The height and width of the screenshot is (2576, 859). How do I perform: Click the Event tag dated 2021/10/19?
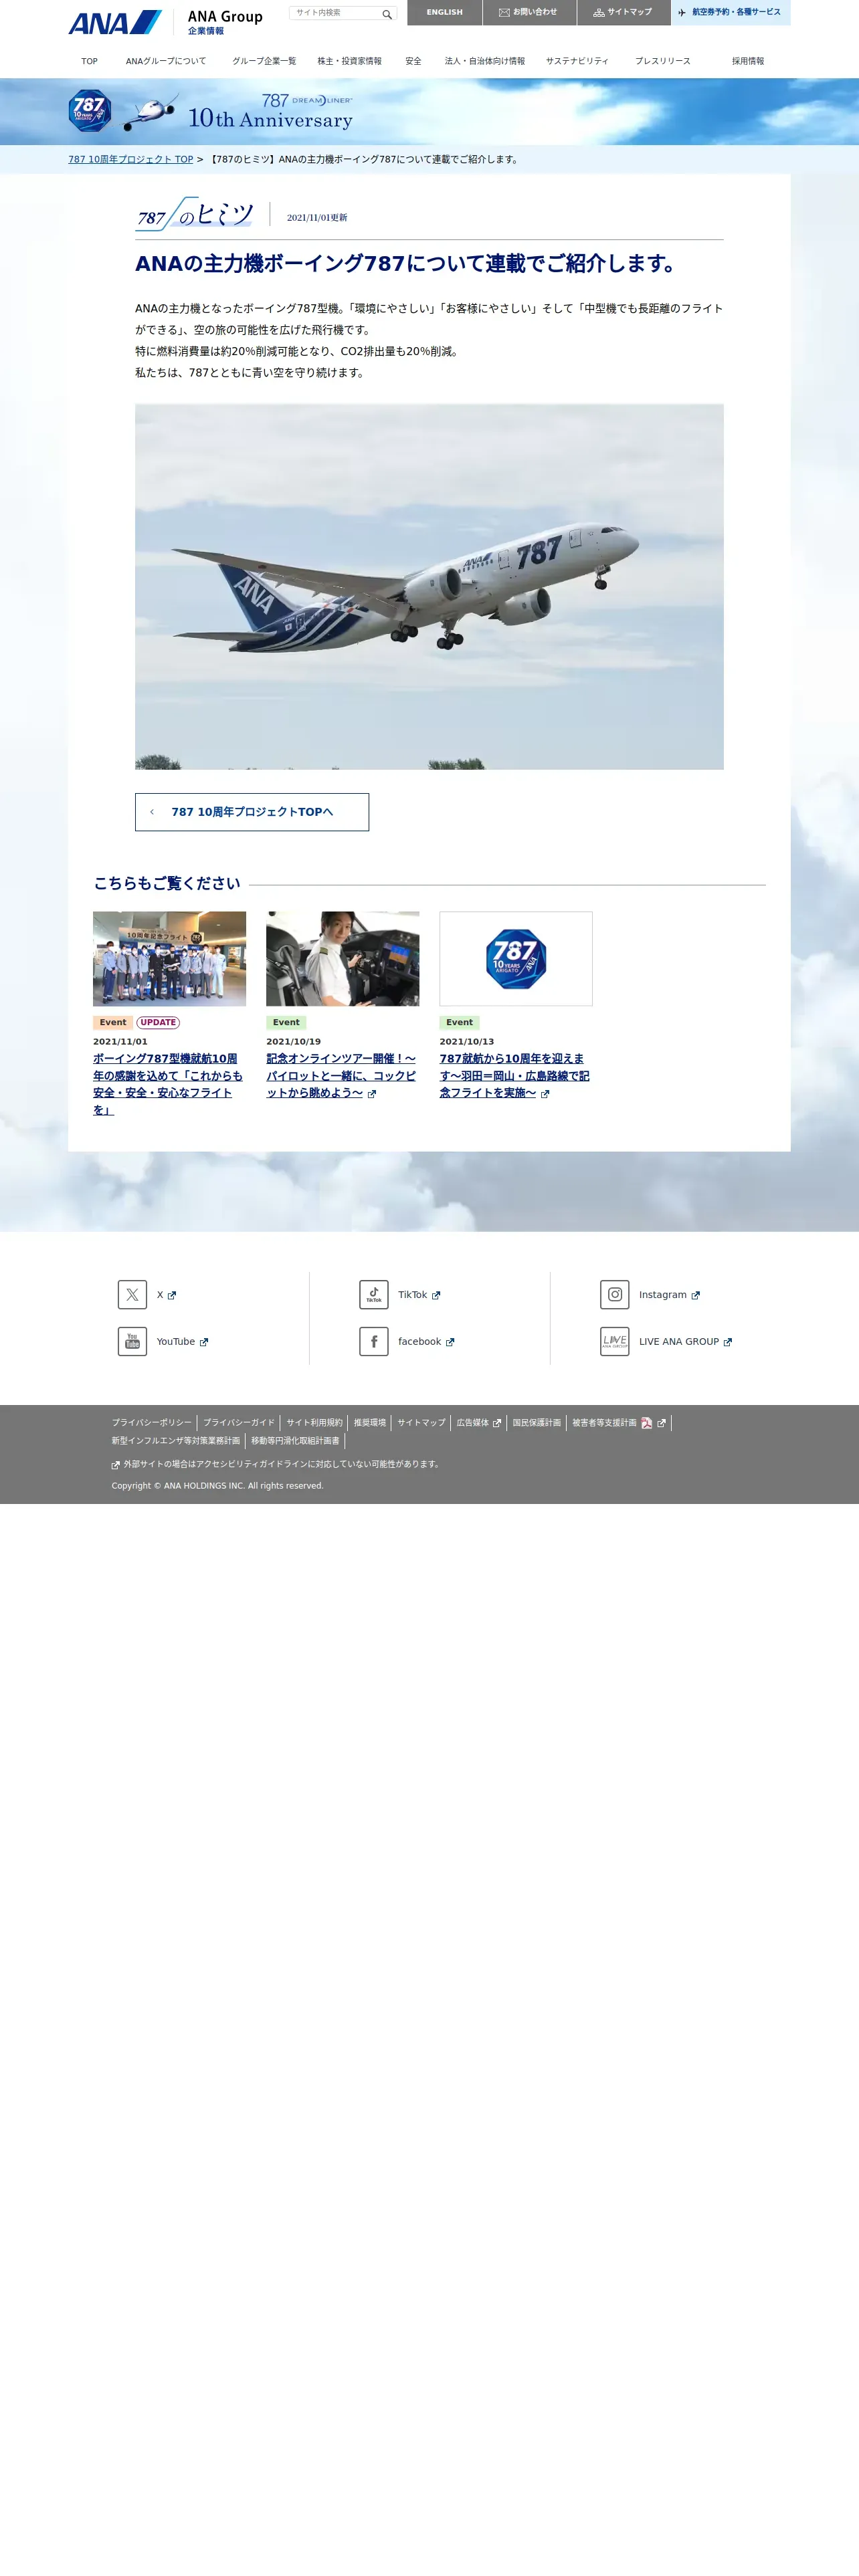(x=286, y=1022)
